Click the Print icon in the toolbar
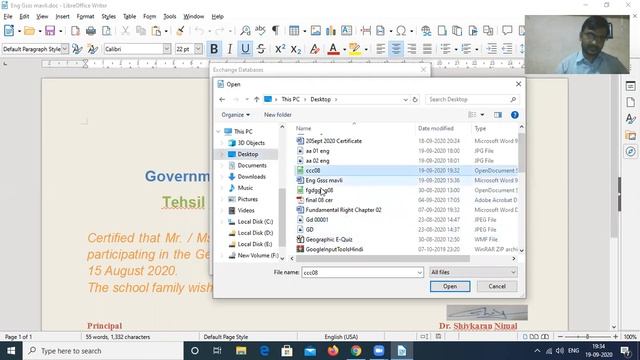This screenshot has height=360, width=640. pos(91,31)
